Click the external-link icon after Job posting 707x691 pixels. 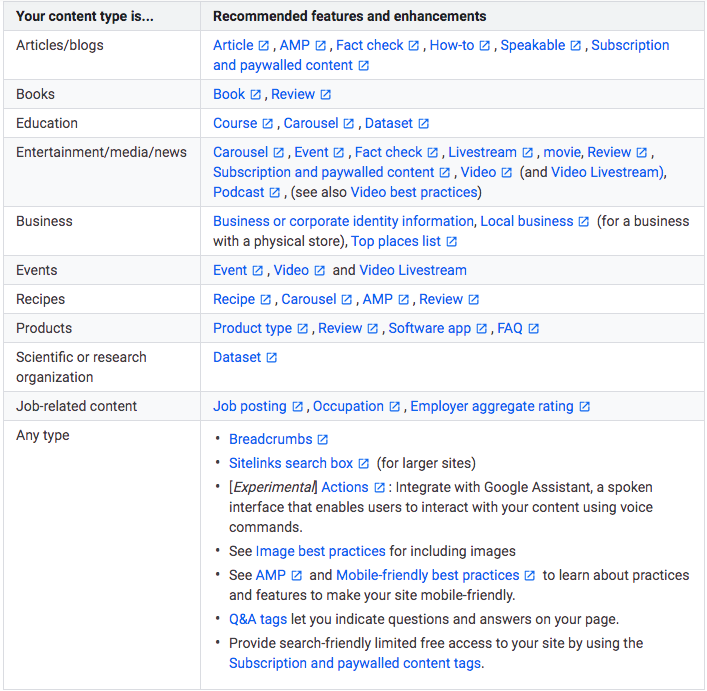click(297, 407)
